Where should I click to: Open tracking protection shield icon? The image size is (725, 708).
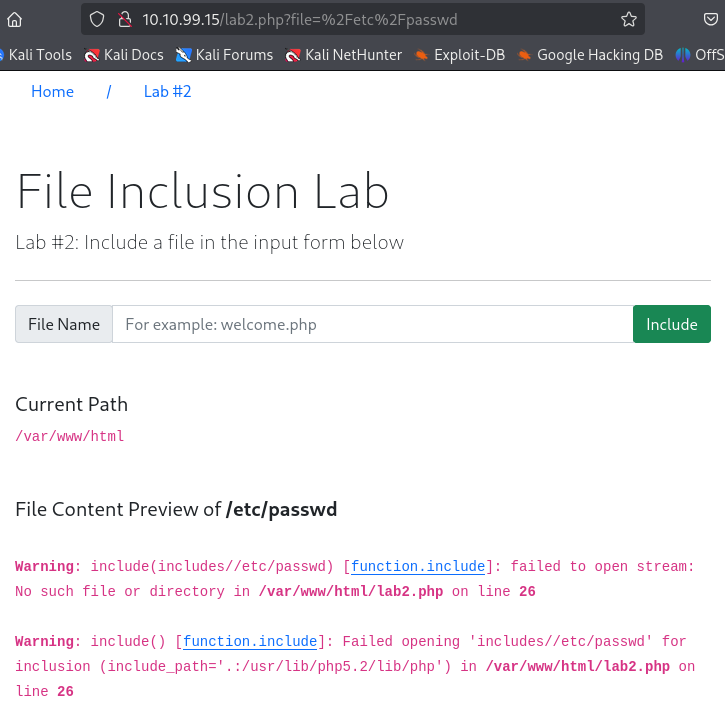tap(97, 19)
